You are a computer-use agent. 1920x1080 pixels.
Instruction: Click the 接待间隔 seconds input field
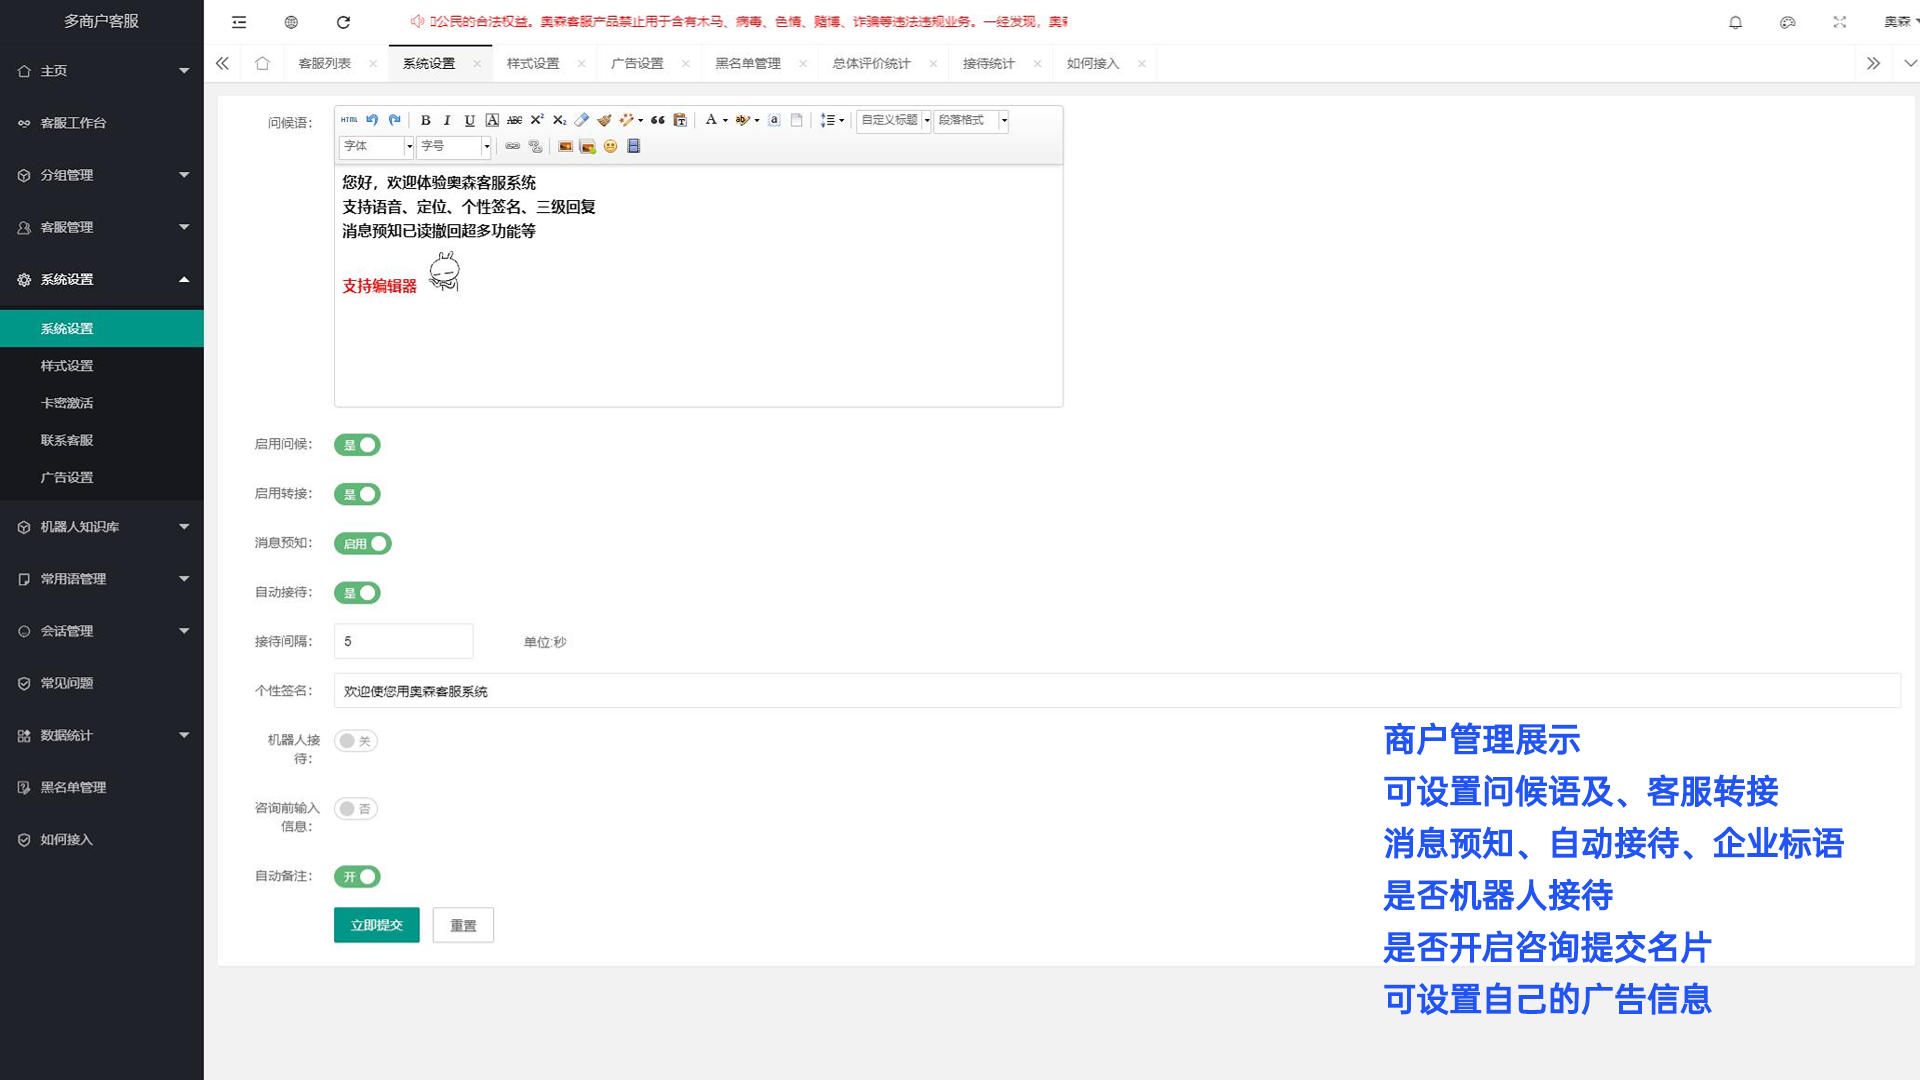[403, 641]
